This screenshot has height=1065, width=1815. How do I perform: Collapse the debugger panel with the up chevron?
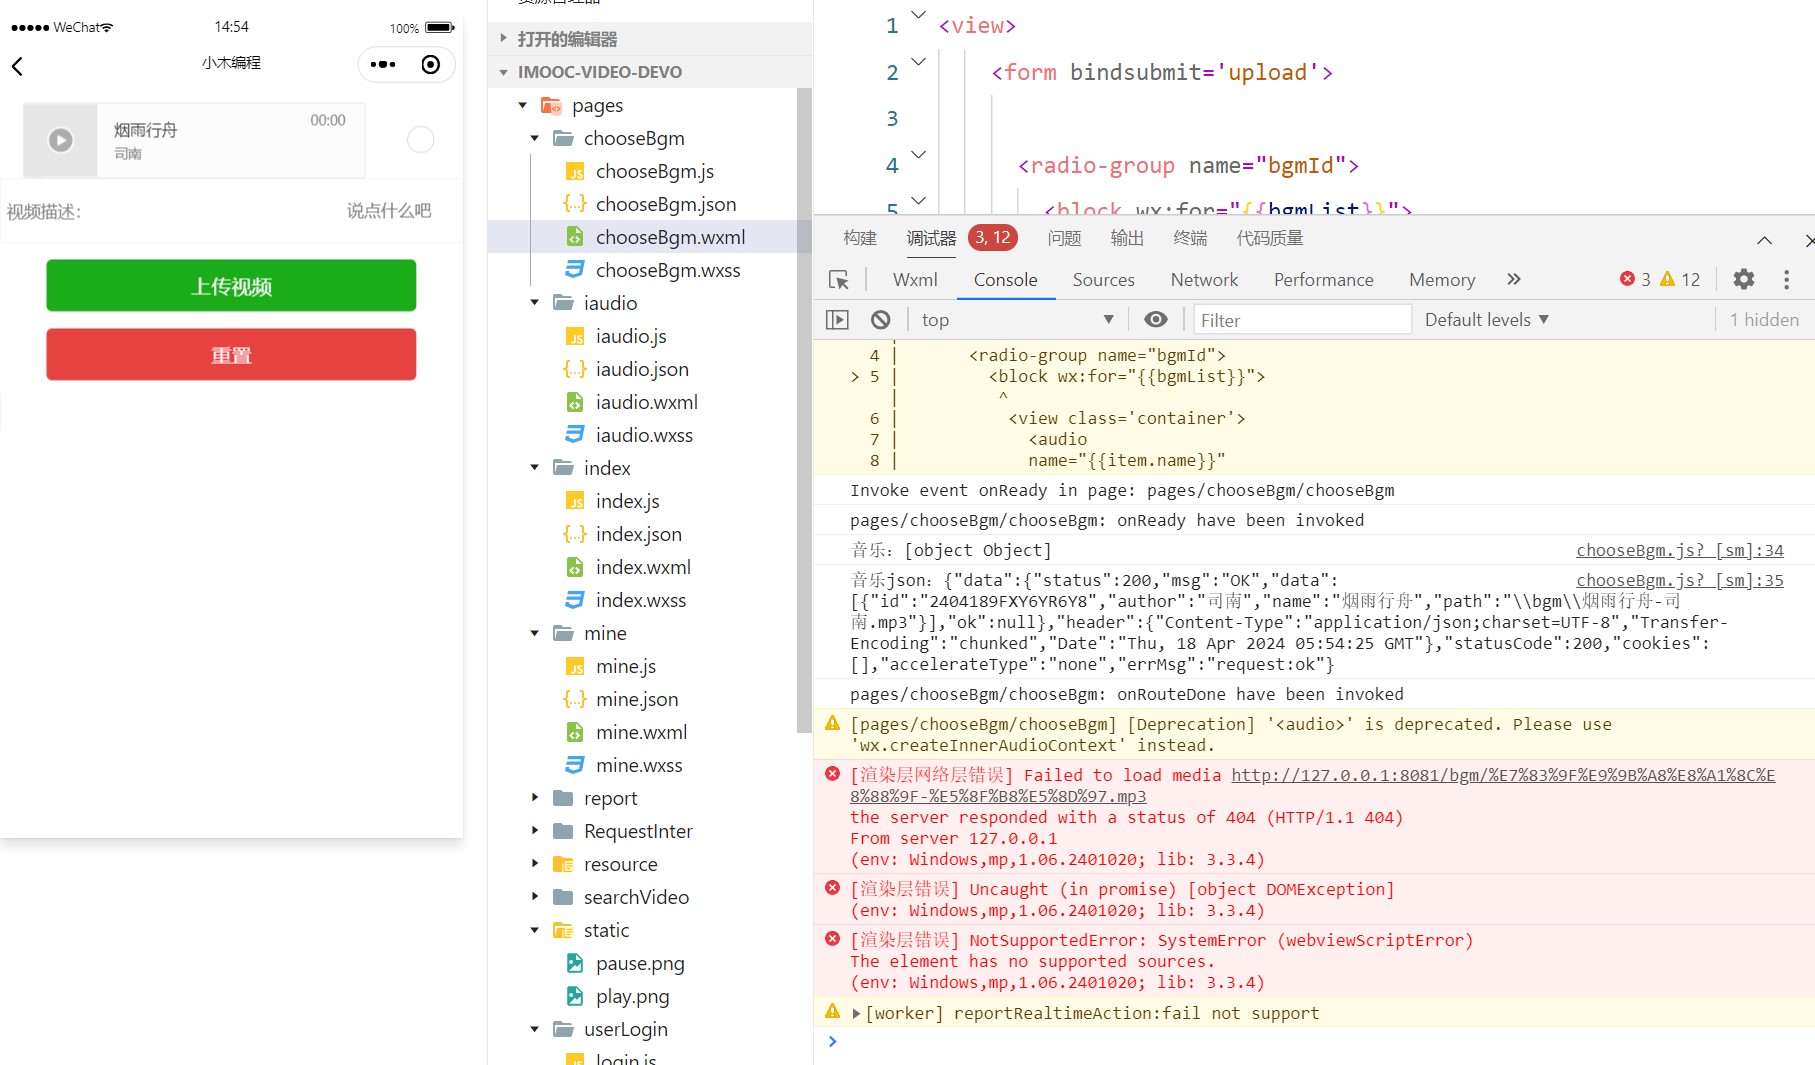tap(1764, 240)
